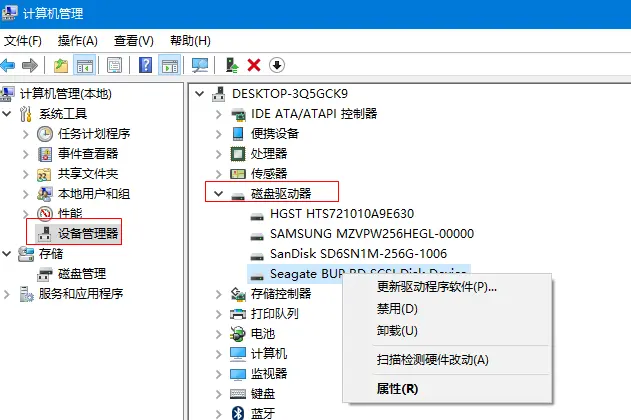Open the 查看(V) menu

tap(134, 41)
